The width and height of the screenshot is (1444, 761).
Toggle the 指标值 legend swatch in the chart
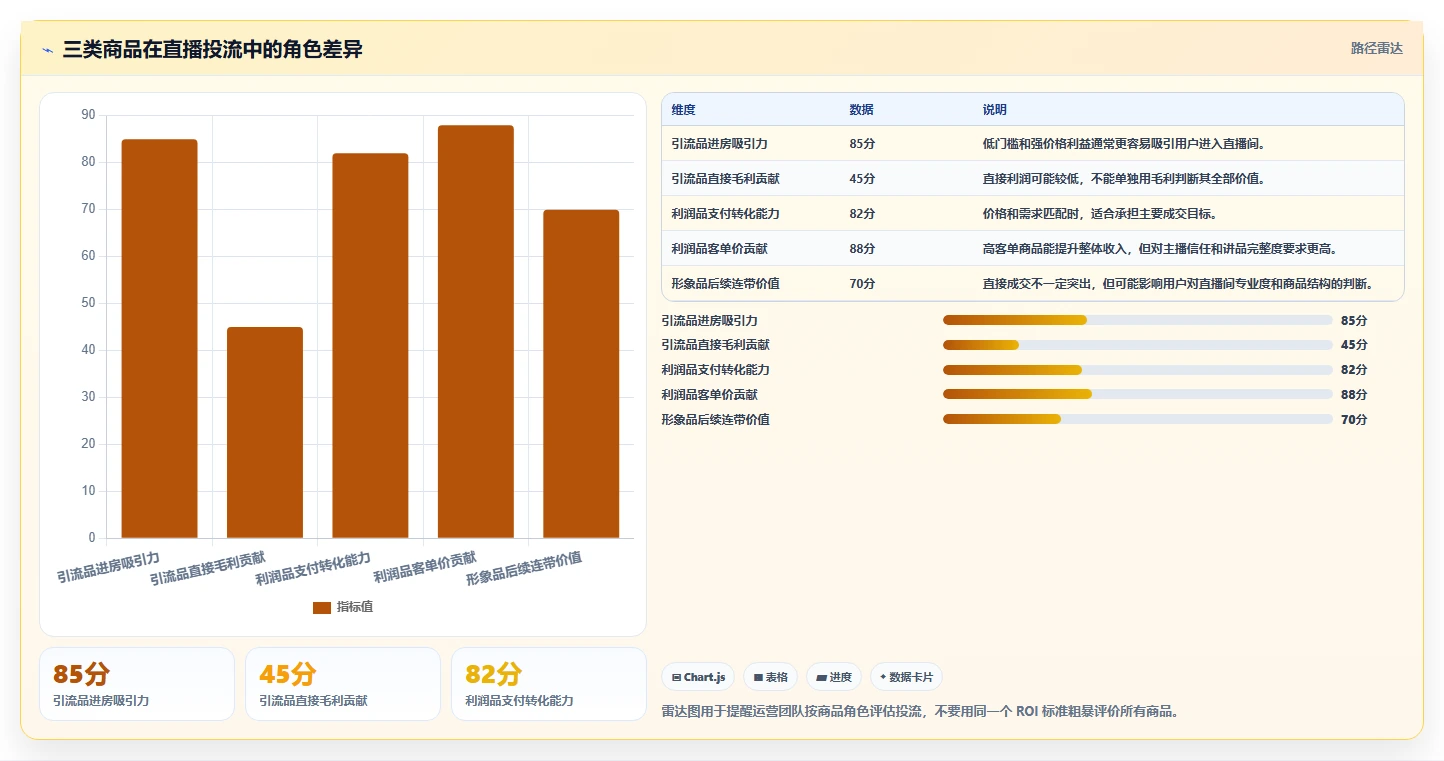coord(322,607)
